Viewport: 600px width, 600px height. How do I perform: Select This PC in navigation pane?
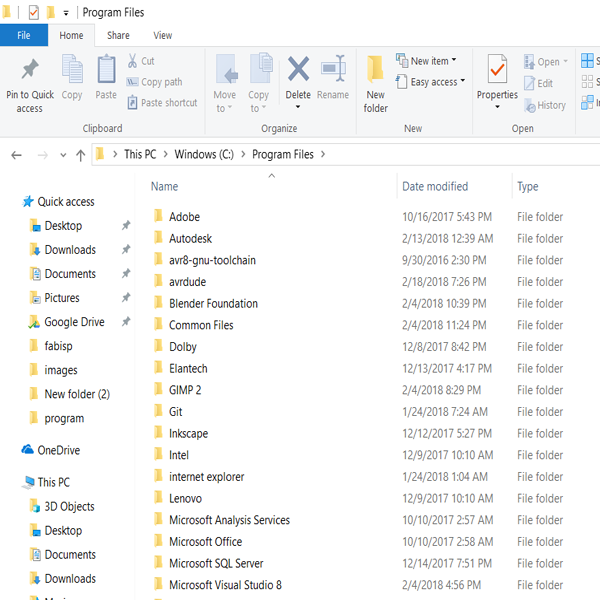pos(46,482)
